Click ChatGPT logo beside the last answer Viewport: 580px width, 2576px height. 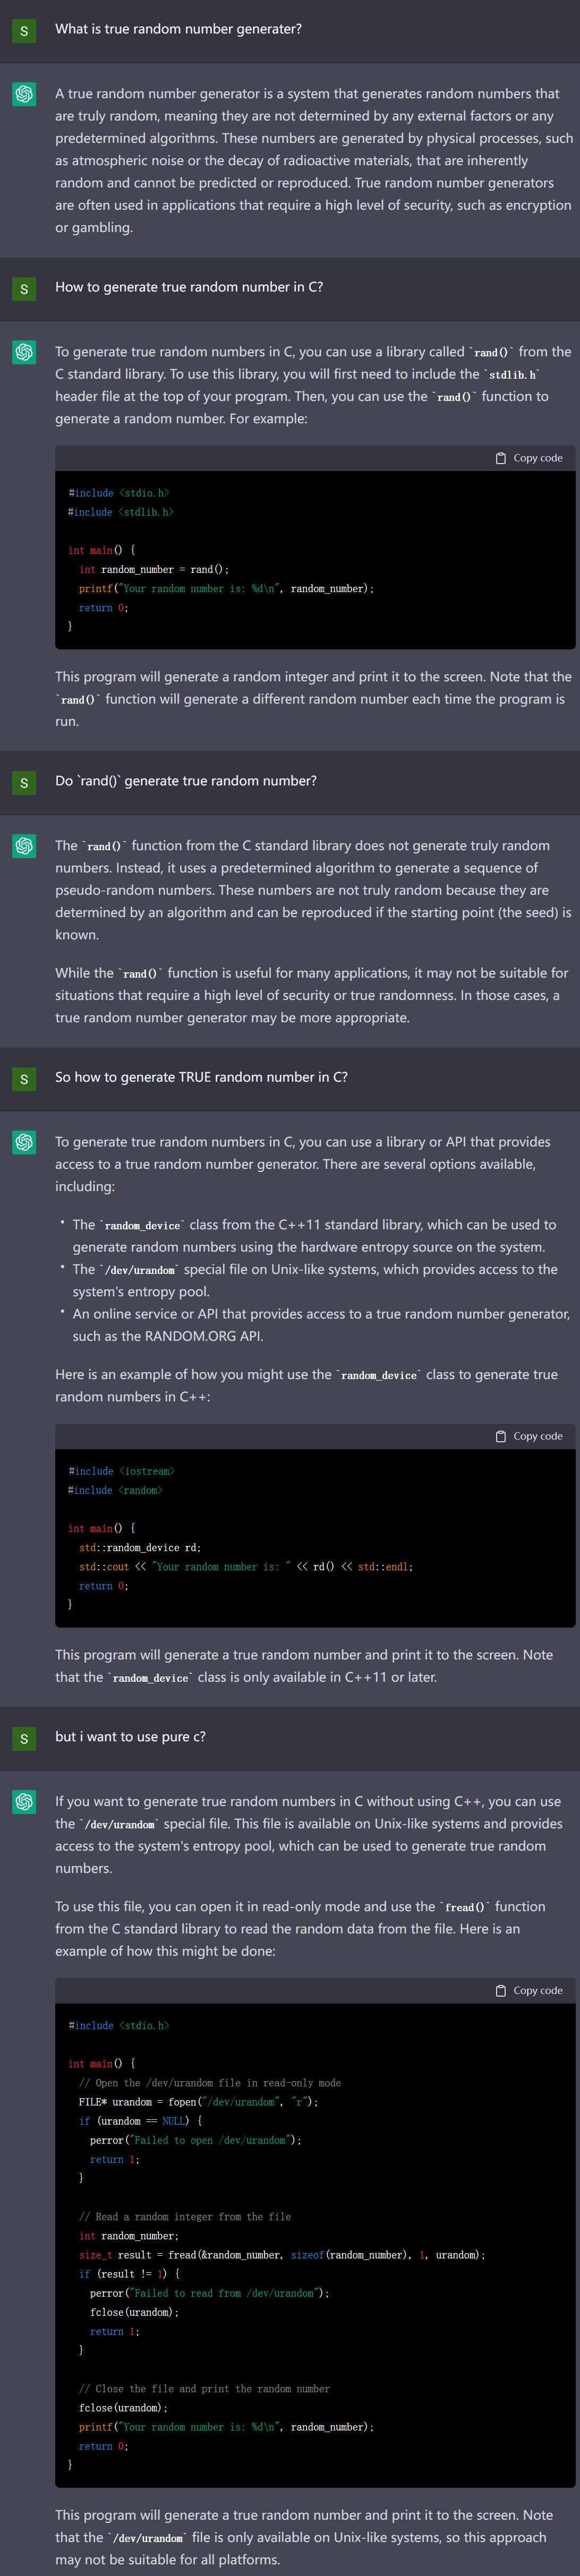click(24, 1802)
